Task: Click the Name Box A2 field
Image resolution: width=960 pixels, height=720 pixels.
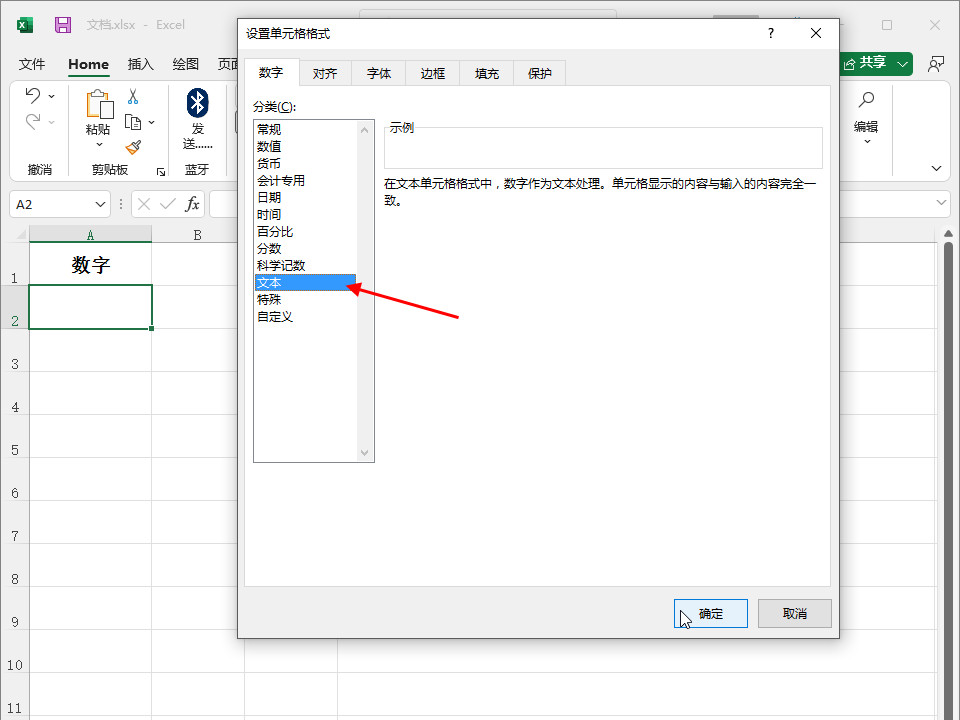Action: click(52, 204)
